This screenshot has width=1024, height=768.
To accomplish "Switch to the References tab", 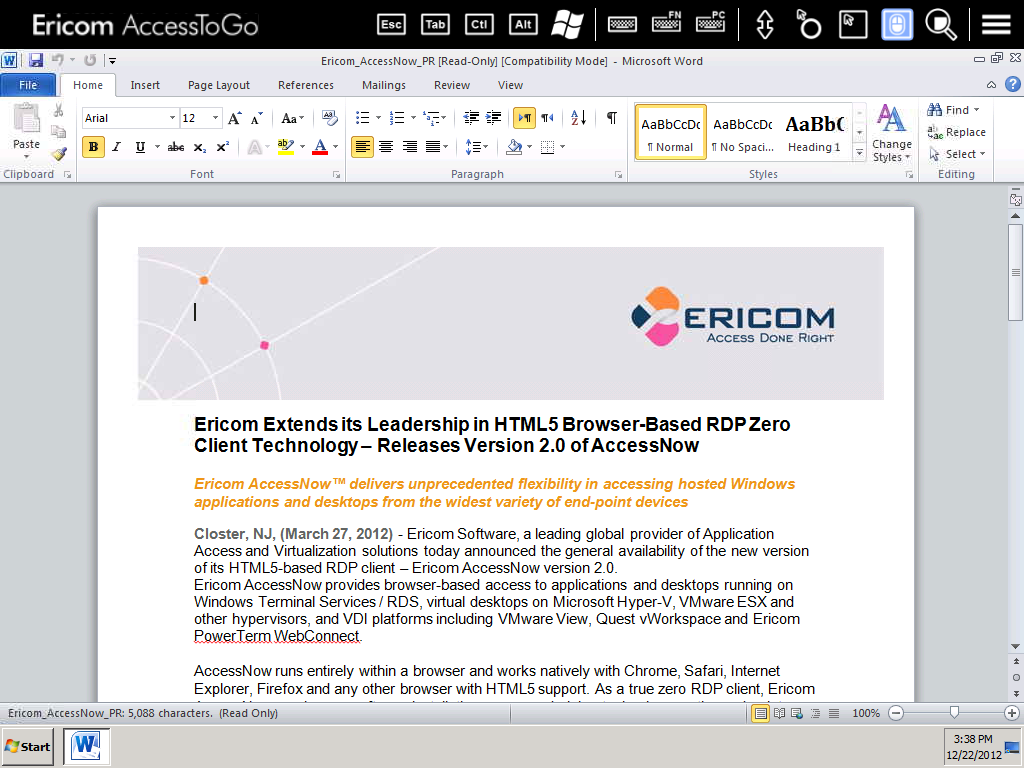I will point(306,85).
